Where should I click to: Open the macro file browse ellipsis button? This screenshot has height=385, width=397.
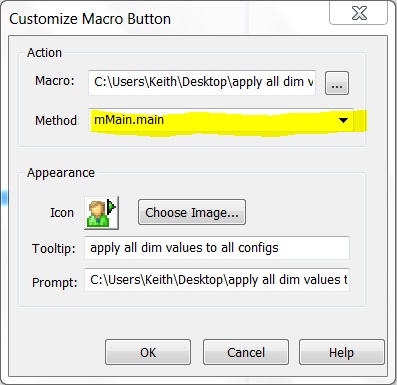[x=337, y=83]
